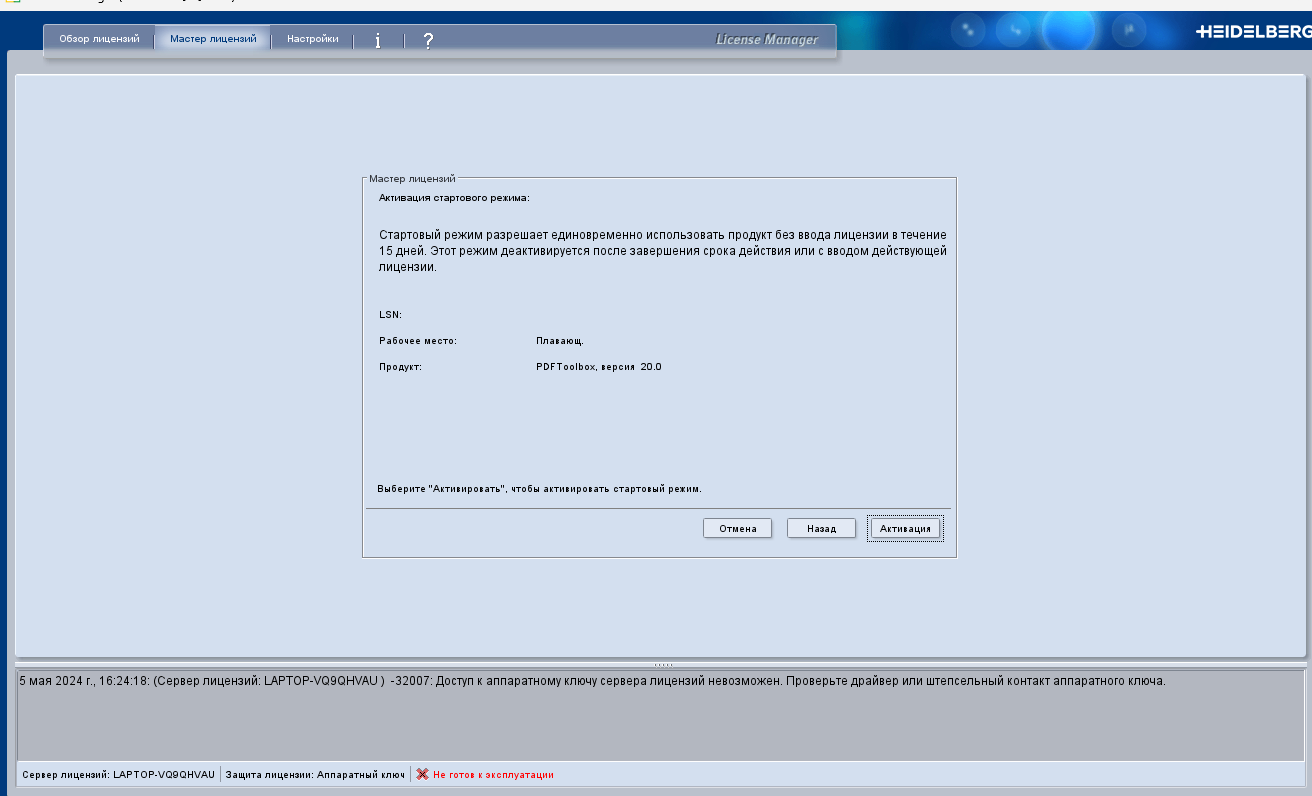This screenshot has height=796, width=1312.
Task: Click the red X status icon
Action: (422, 774)
